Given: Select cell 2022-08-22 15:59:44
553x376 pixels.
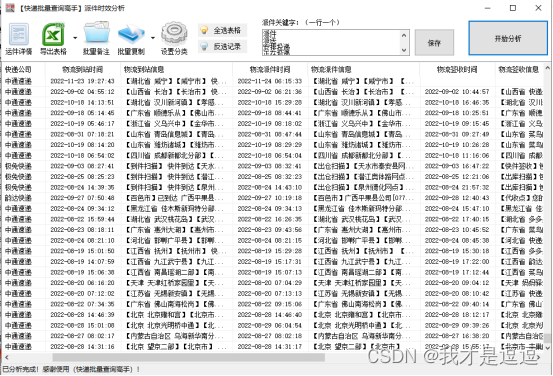Looking at the screenshot, I should 83,219.
